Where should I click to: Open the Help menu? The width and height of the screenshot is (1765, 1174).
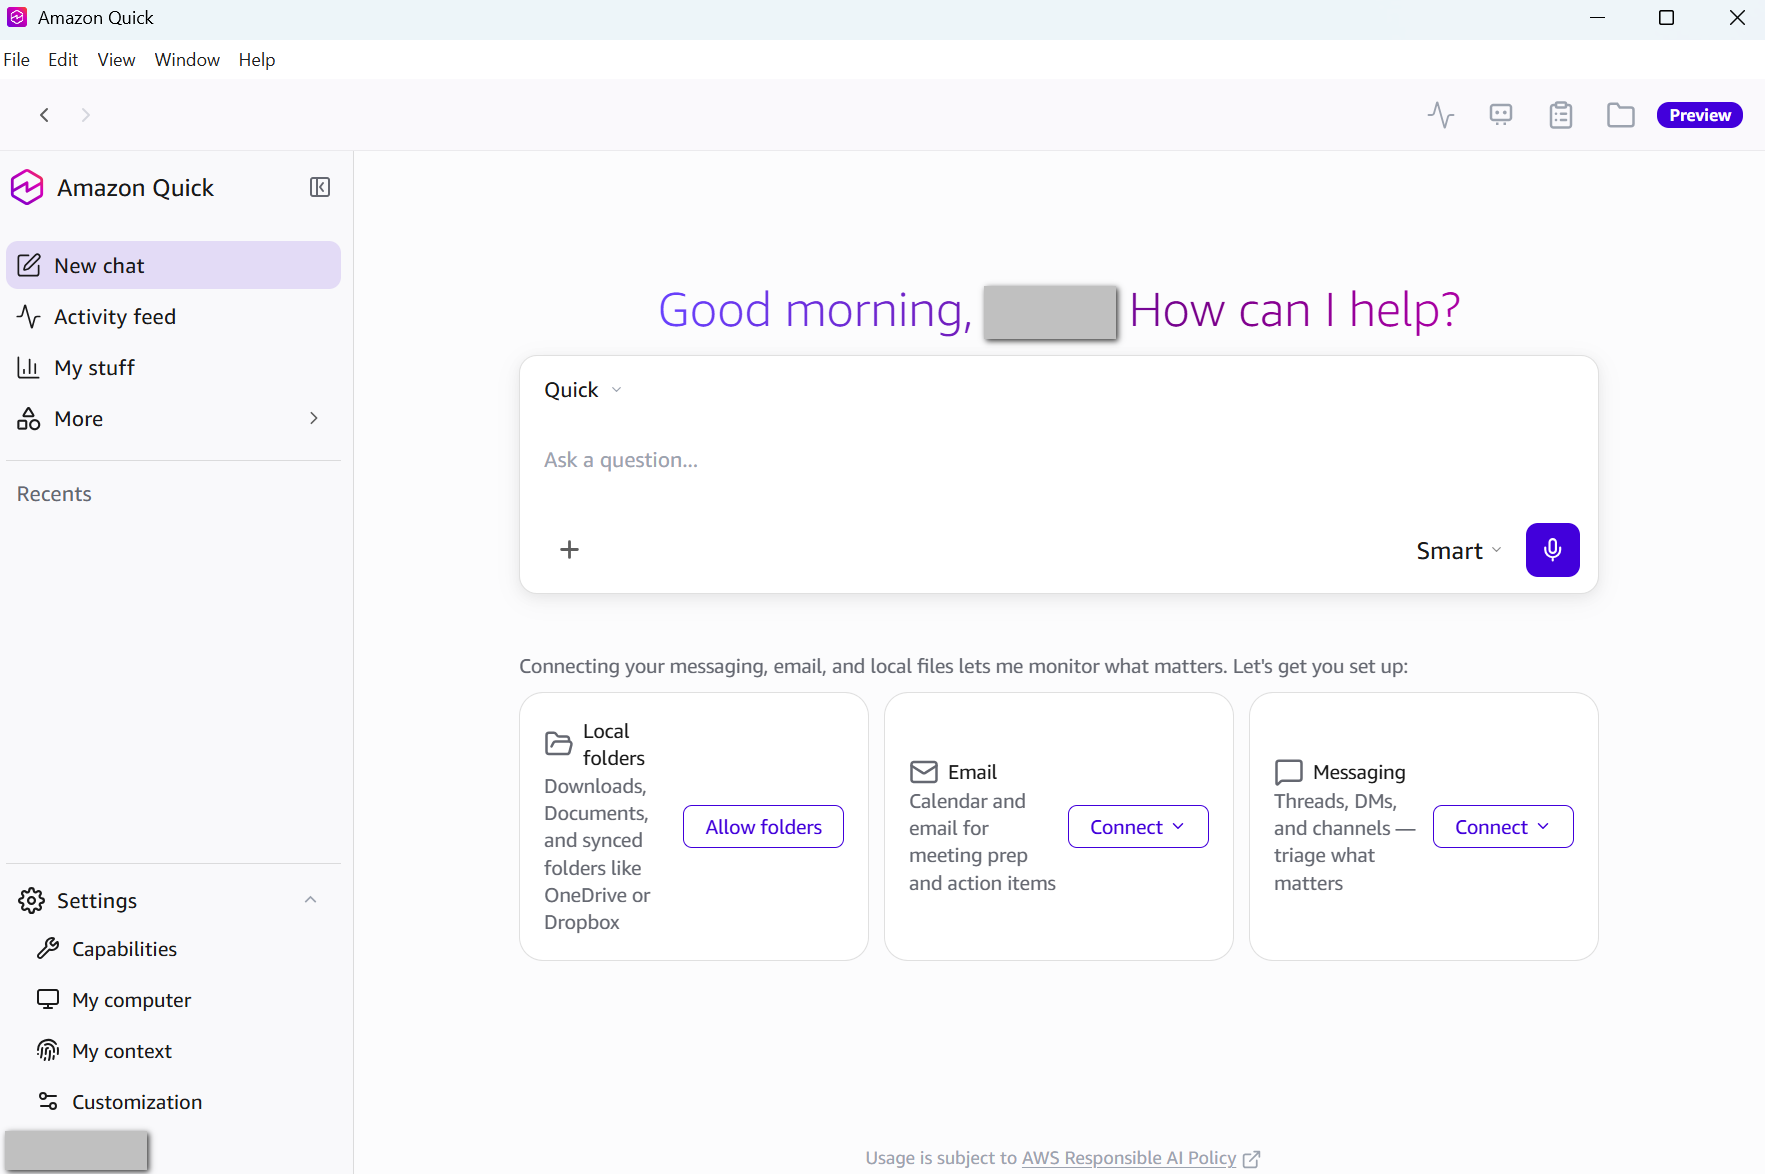[257, 60]
